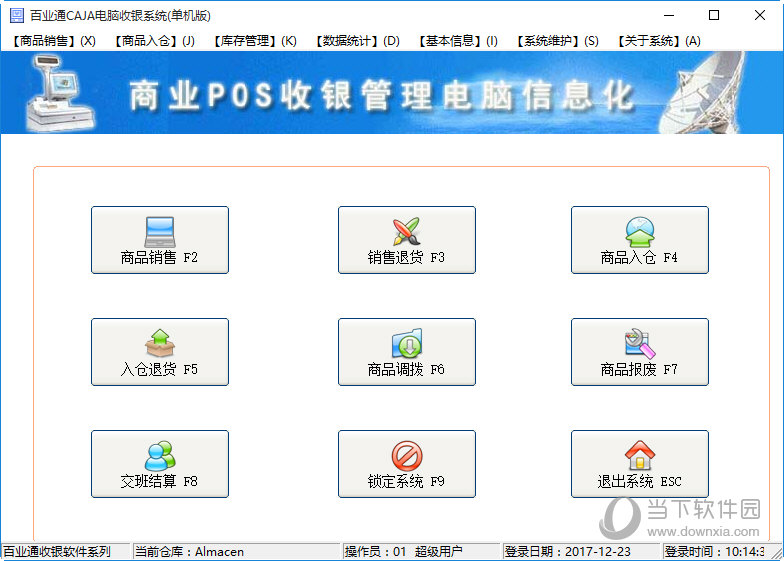Click the application icon in title bar
Image resolution: width=784 pixels, height=561 pixels.
[16, 16]
